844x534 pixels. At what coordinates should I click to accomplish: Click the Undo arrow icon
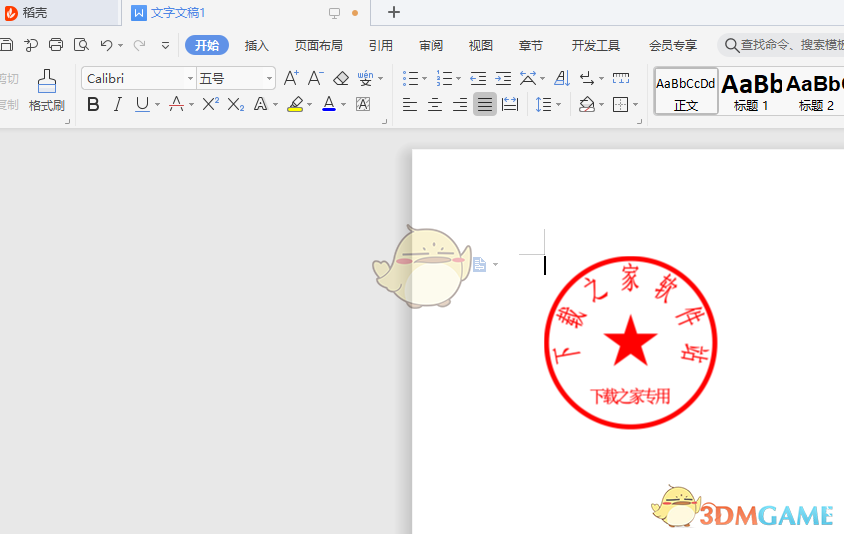pyautogui.click(x=107, y=45)
